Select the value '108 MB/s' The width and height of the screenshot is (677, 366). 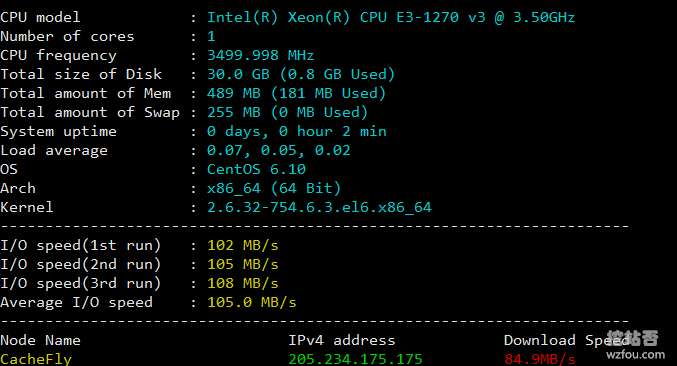coord(243,283)
